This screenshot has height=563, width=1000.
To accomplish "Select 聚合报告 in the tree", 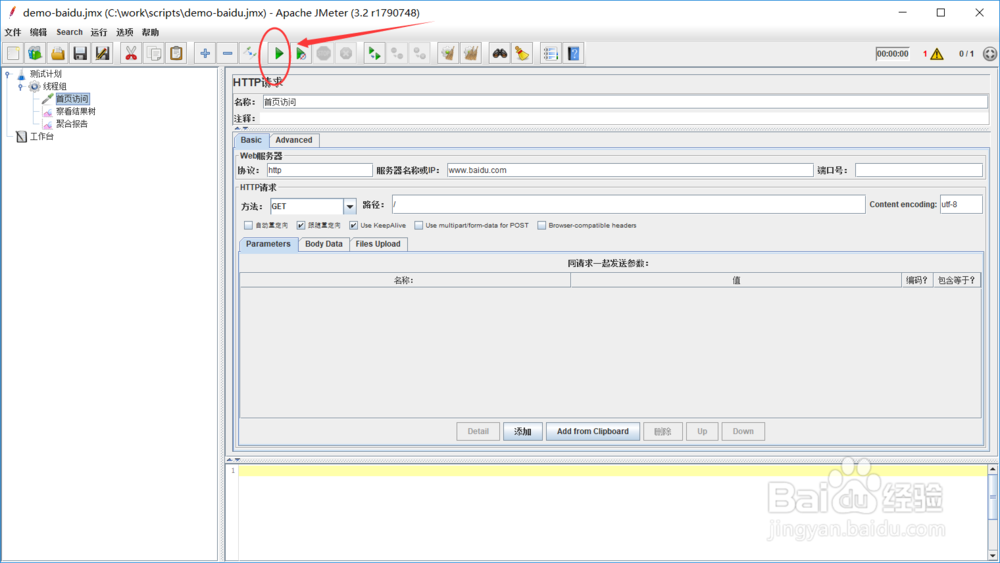I will point(72,124).
